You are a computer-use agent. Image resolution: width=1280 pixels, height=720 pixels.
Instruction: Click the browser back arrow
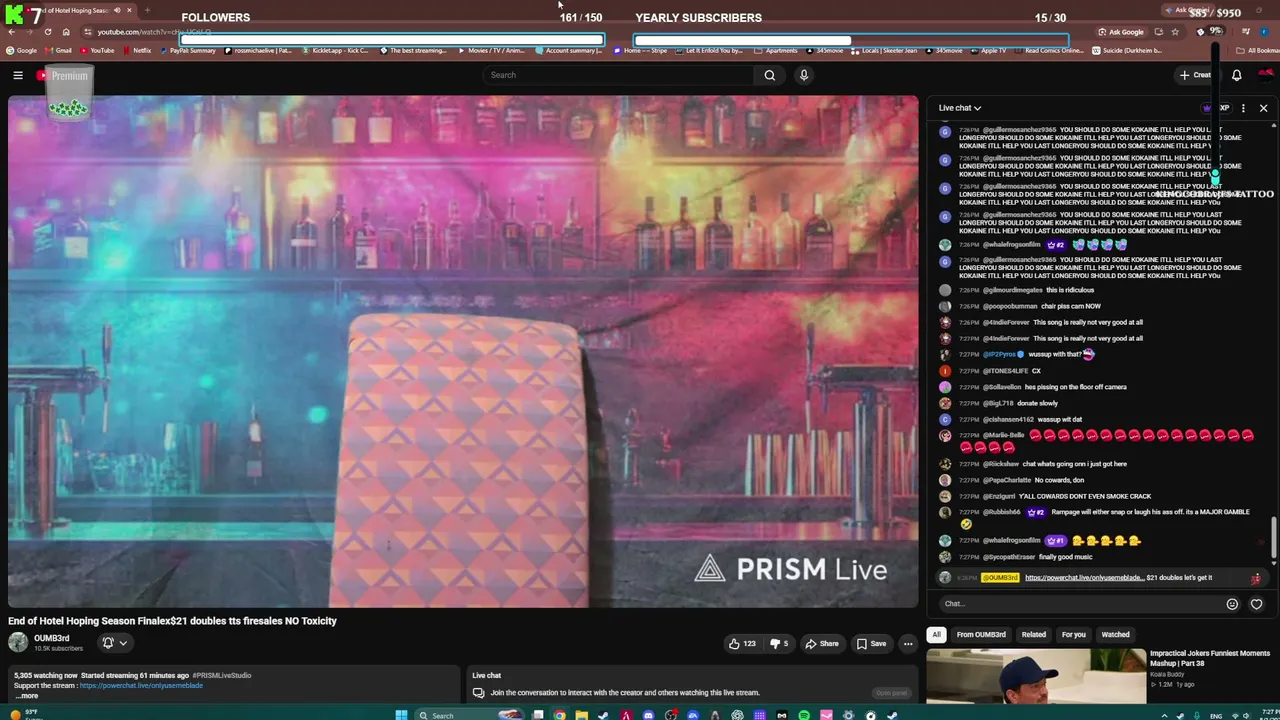click(11, 32)
